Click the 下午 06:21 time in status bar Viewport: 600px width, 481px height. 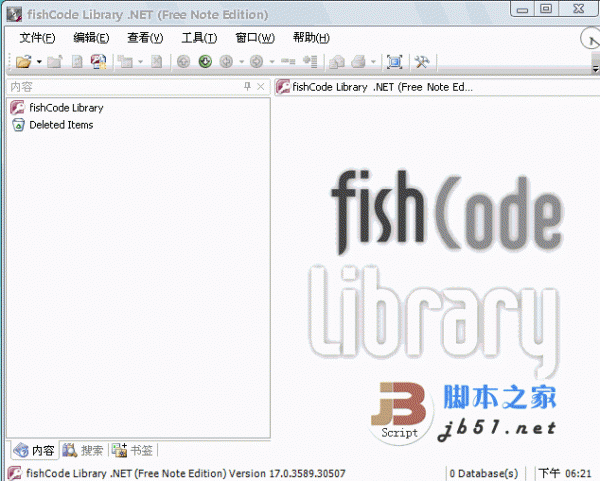pyautogui.click(x=566, y=473)
